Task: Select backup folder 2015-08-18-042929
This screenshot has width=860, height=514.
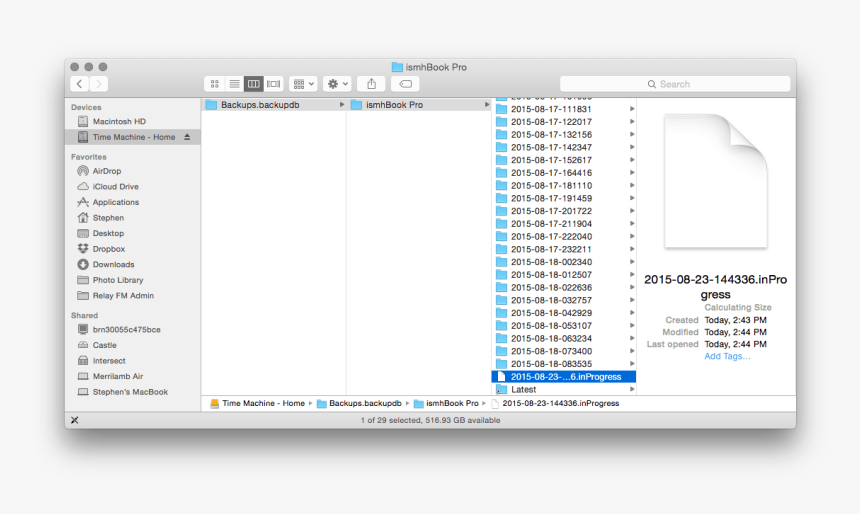Action: [564, 313]
